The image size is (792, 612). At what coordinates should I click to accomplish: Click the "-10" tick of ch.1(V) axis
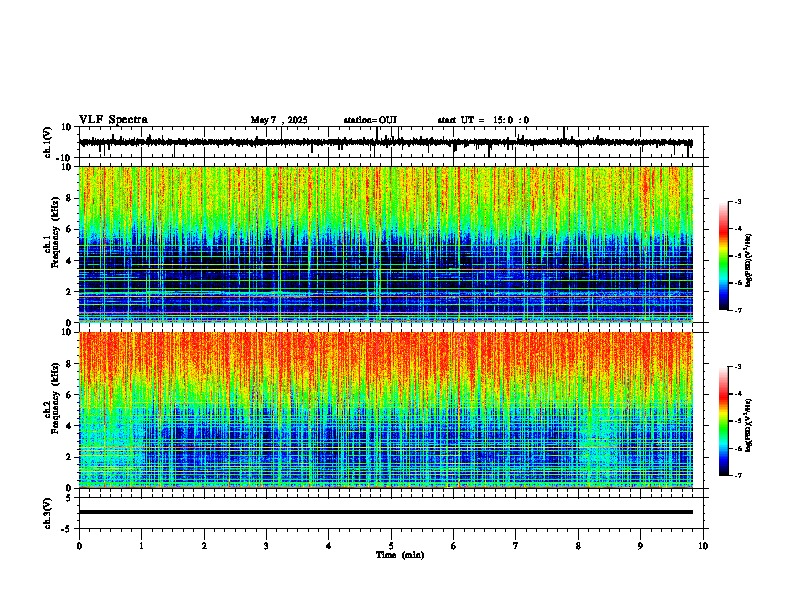65,158
